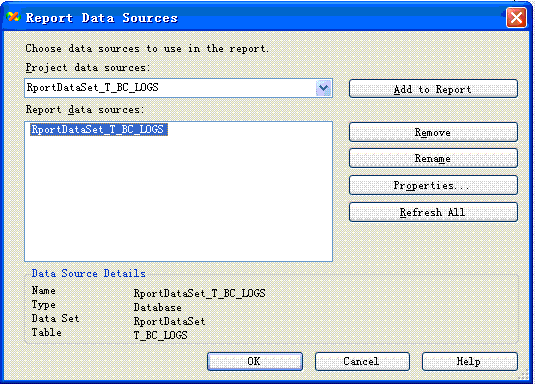This screenshot has height=385, width=536.
Task: Click the resize grip at dialog corner
Action: coord(524,375)
